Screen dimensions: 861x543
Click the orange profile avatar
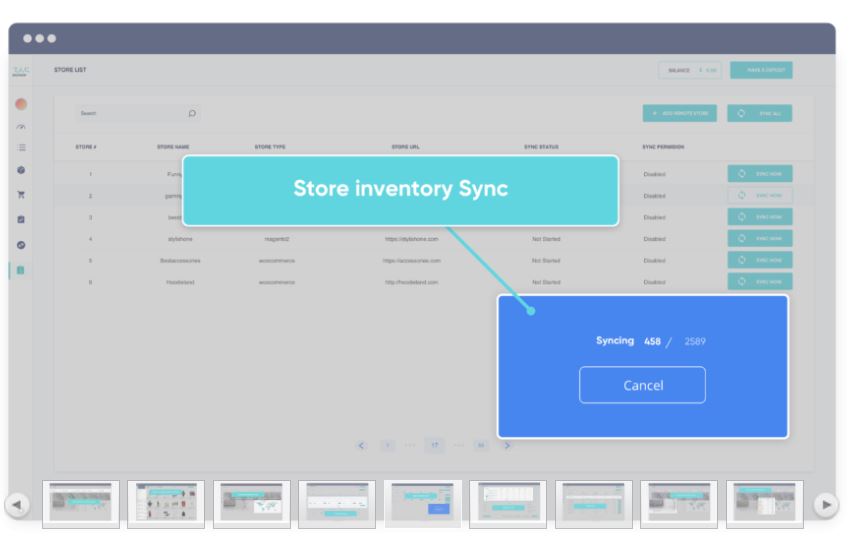tap(21, 104)
